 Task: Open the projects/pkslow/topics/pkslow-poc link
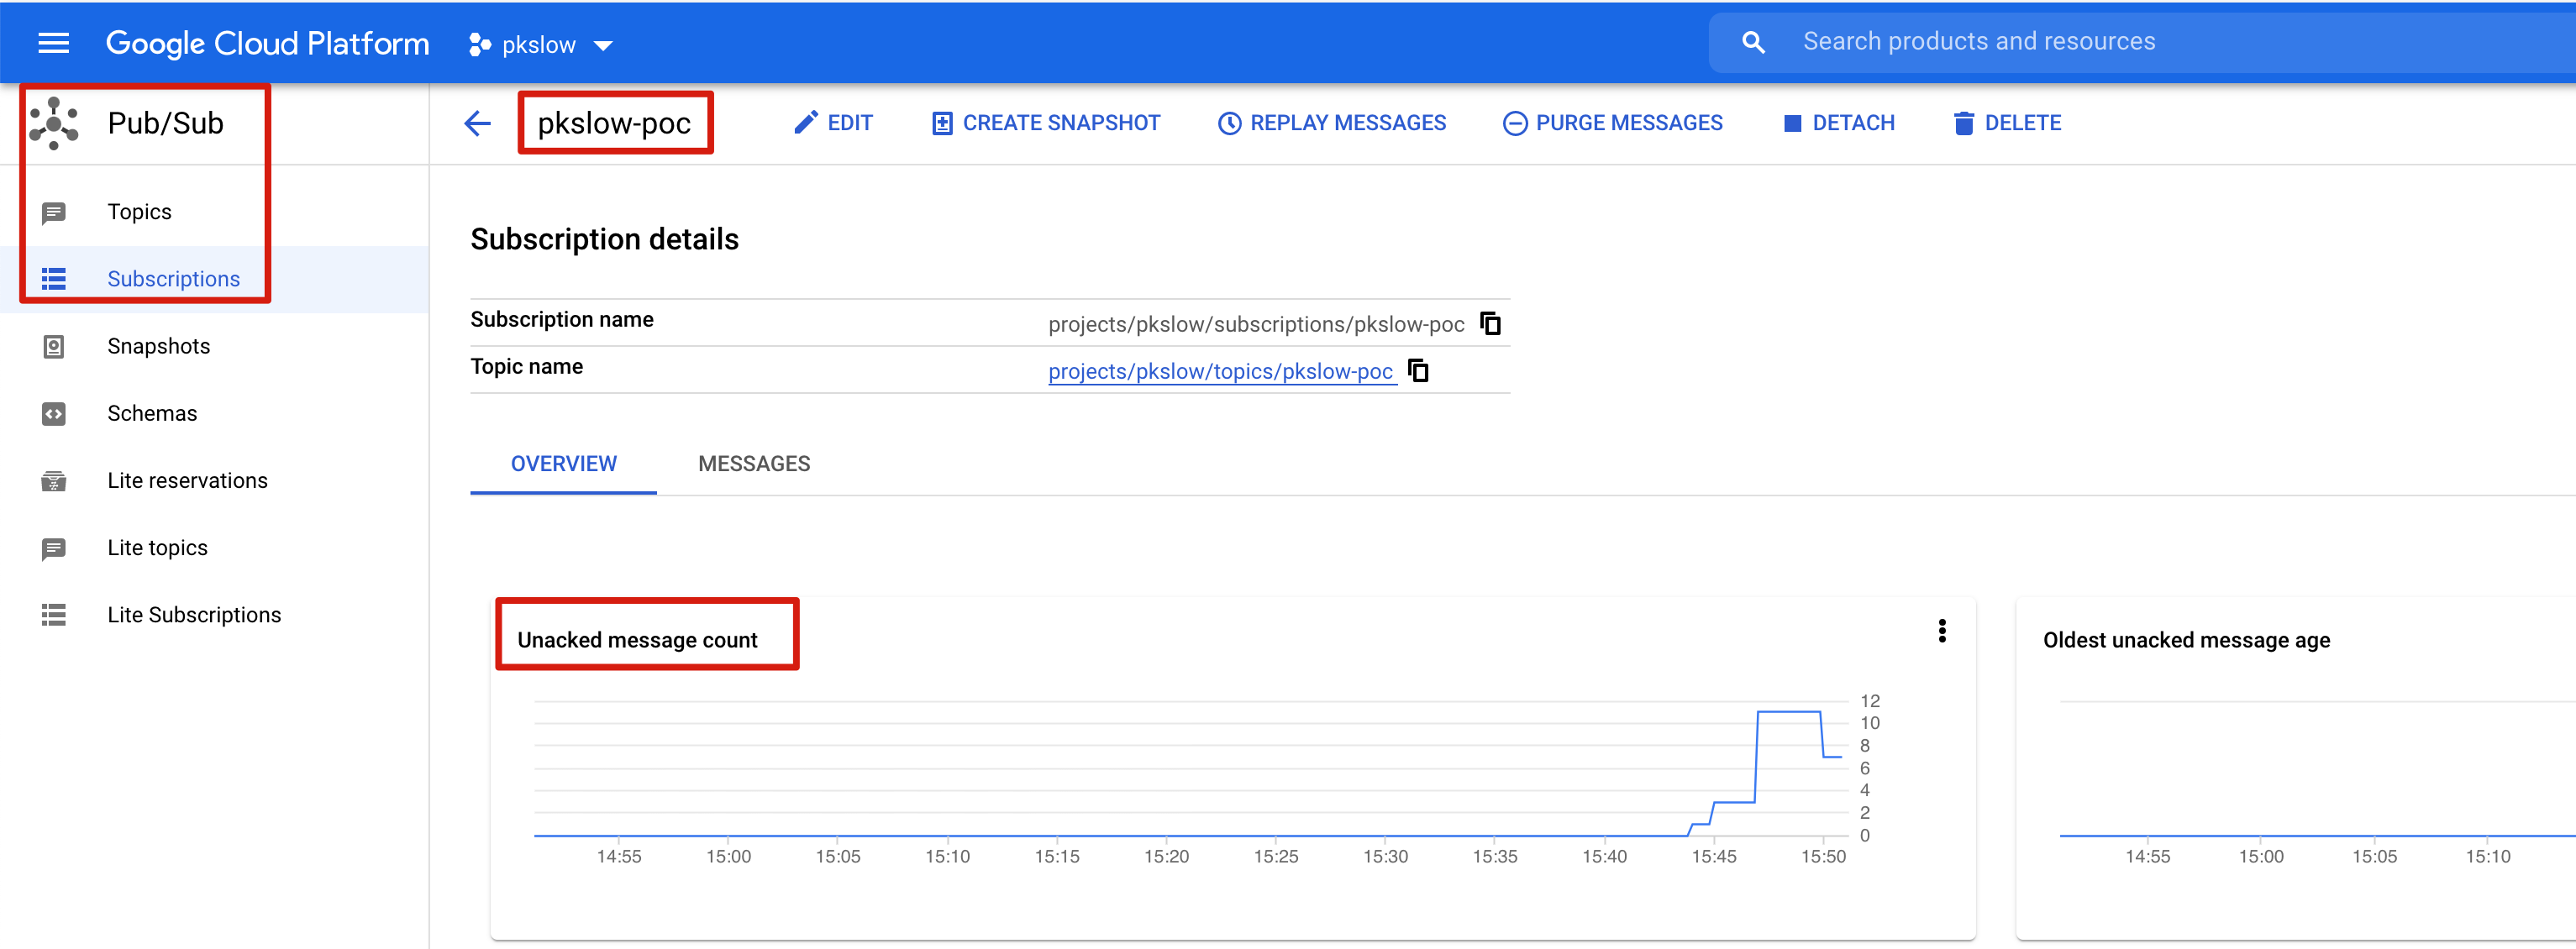coord(1221,371)
